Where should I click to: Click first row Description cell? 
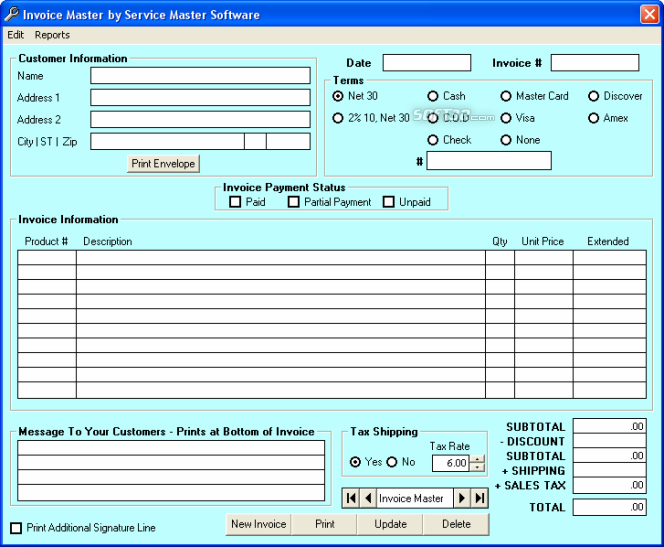[x=281, y=258]
